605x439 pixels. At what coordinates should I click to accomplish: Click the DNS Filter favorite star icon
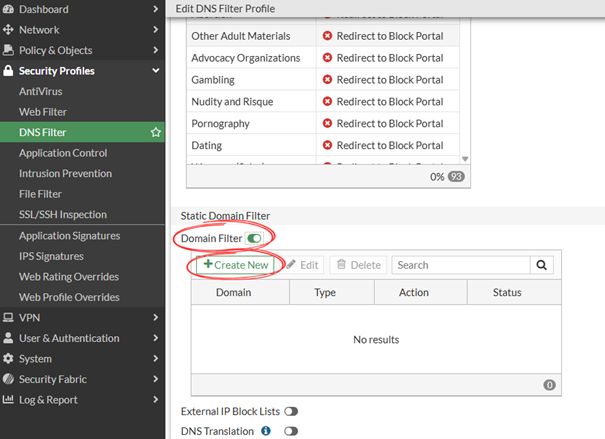[x=155, y=132]
